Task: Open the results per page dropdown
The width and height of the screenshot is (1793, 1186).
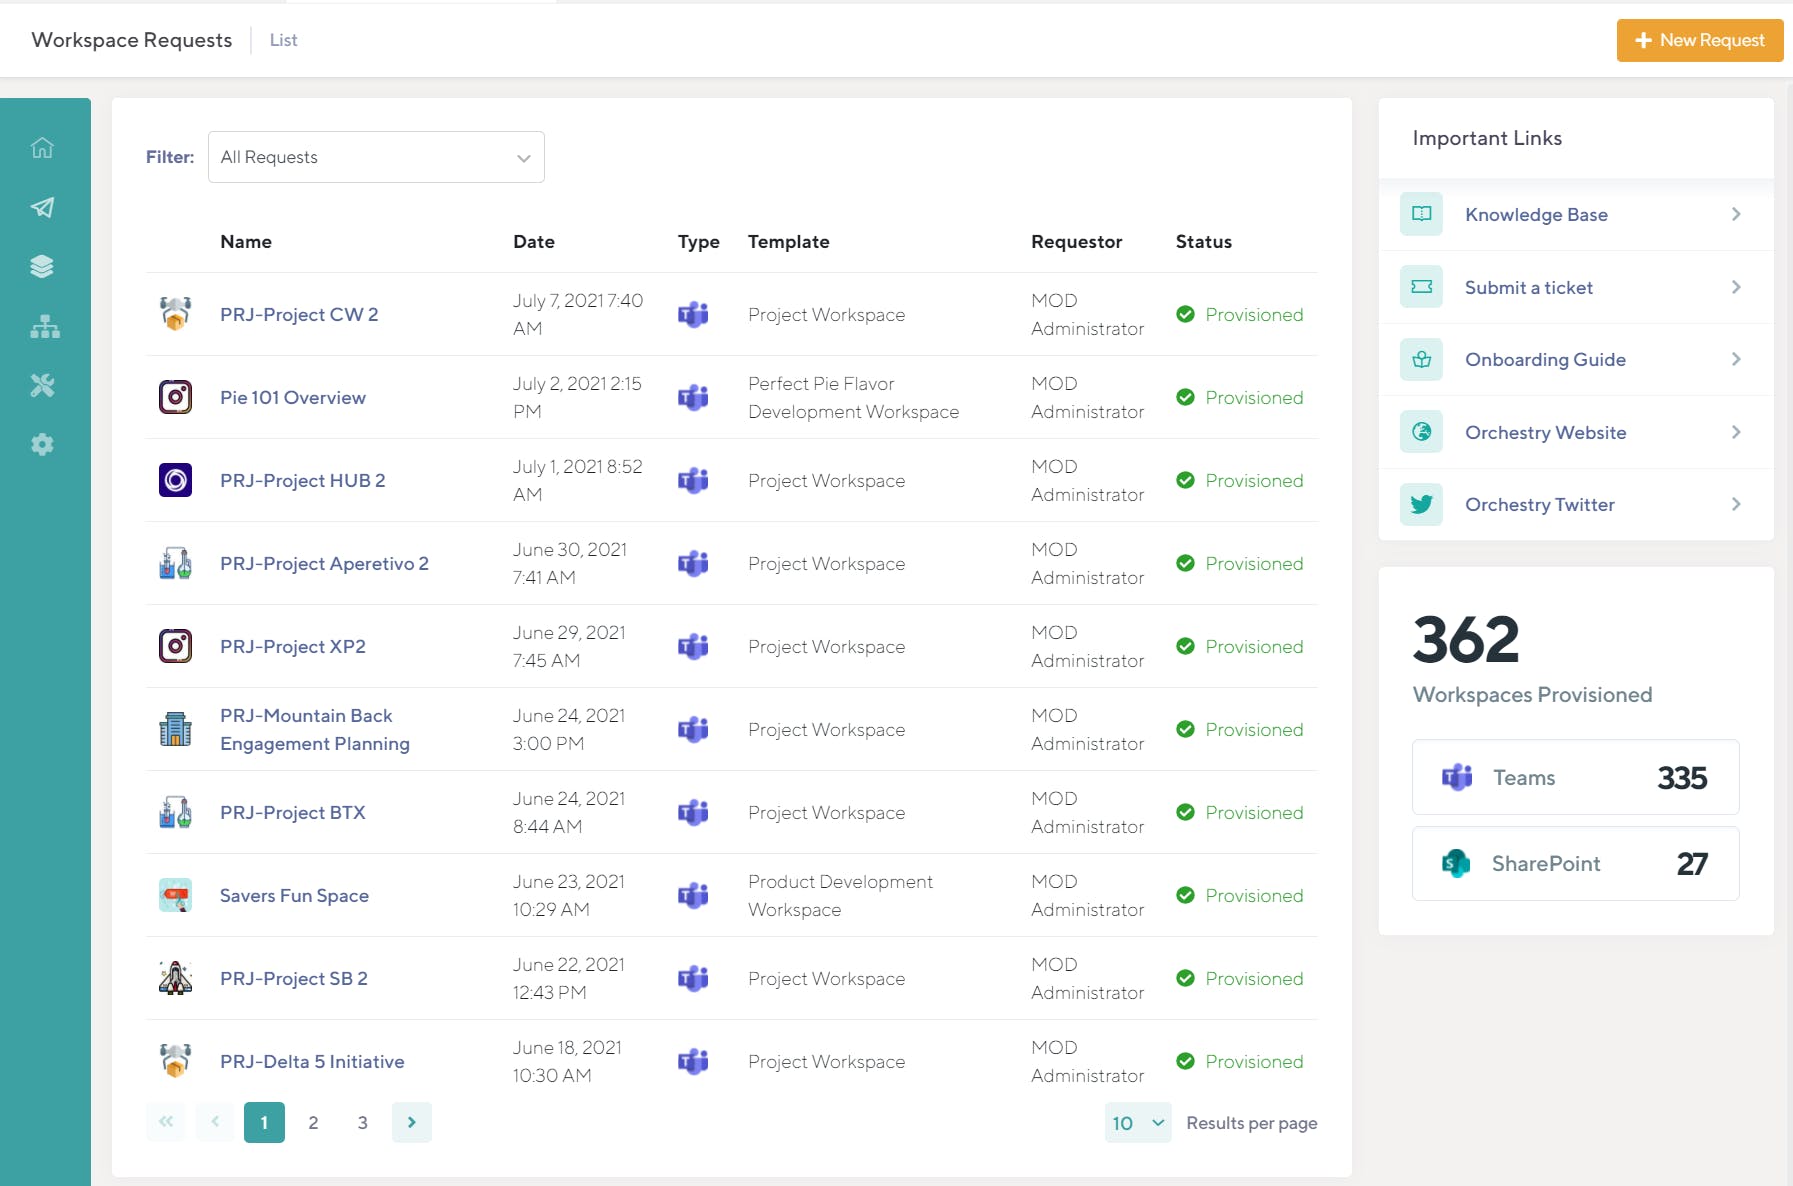Action: 1137,1123
